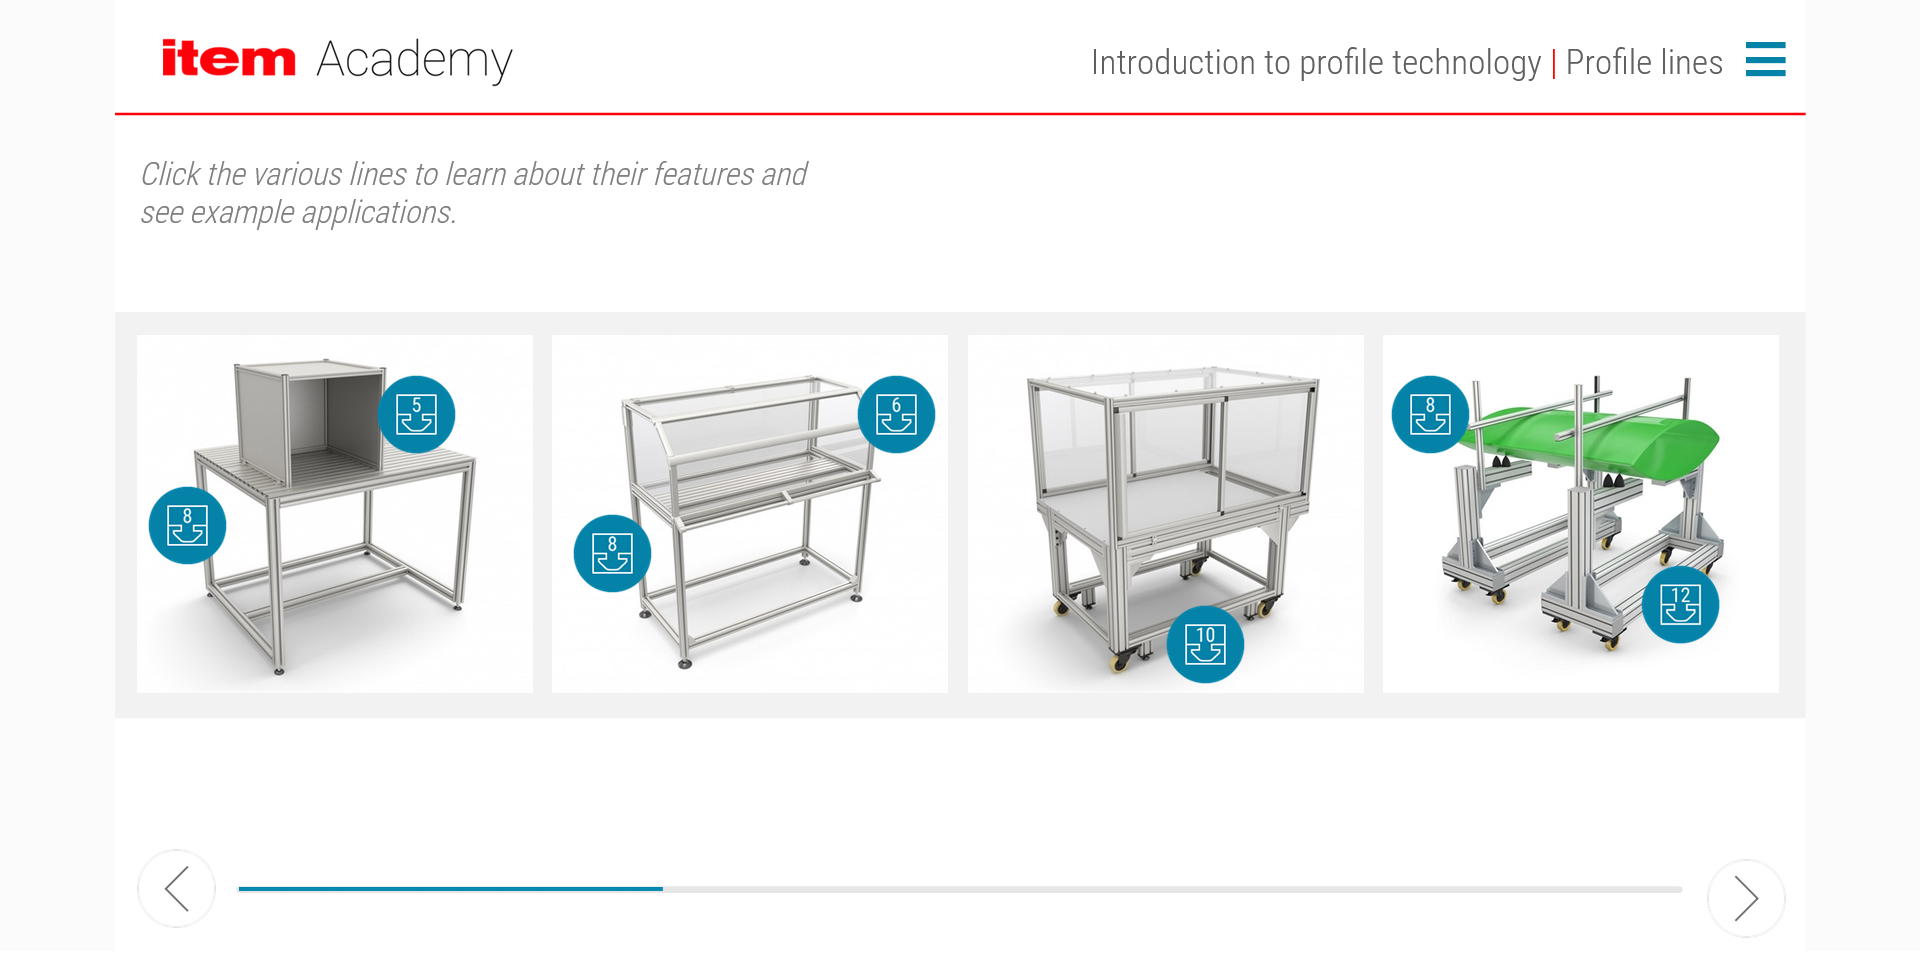Select the Line 5 profile badge
The image size is (1920, 955).
(417, 414)
